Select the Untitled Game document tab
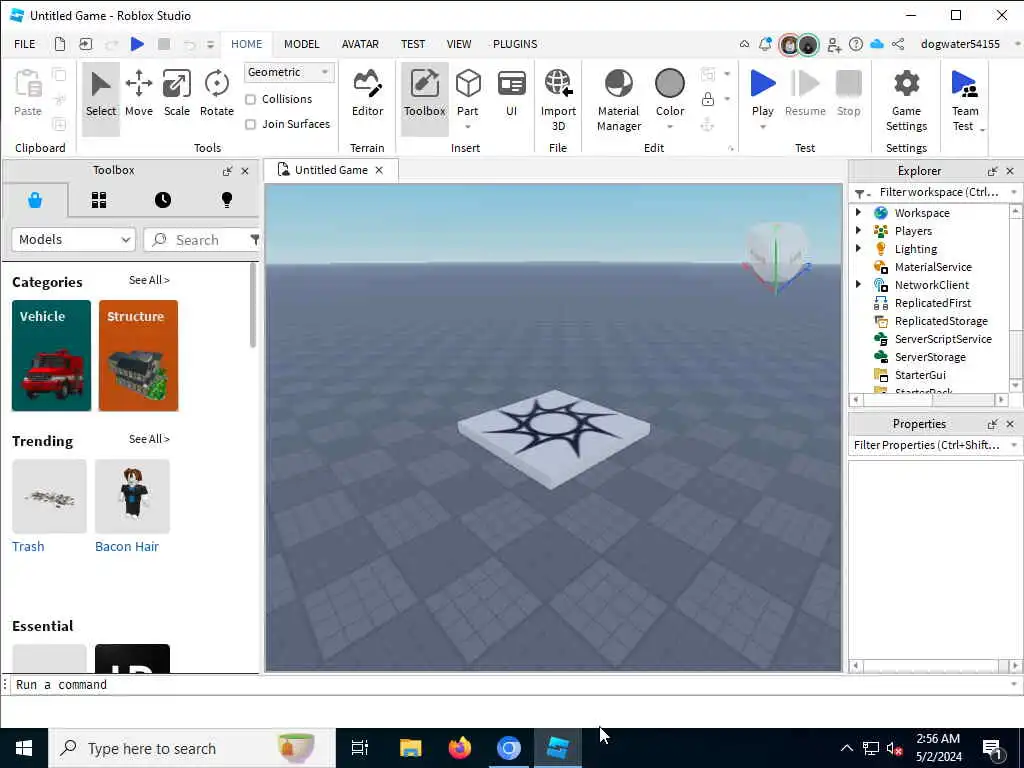The height and width of the screenshot is (768, 1024). click(331, 170)
